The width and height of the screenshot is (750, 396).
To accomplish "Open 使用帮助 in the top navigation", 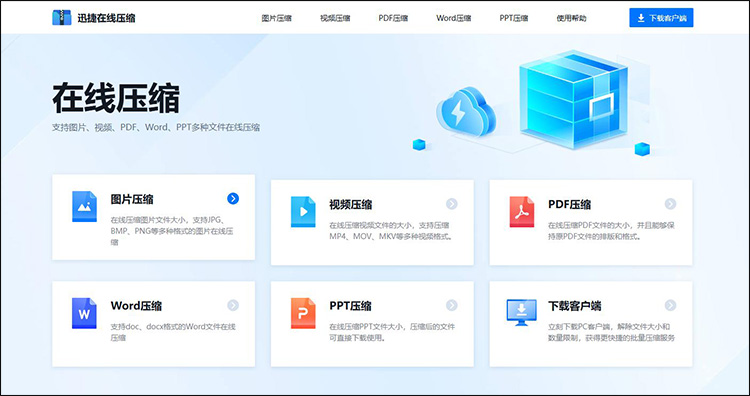I will (x=571, y=18).
